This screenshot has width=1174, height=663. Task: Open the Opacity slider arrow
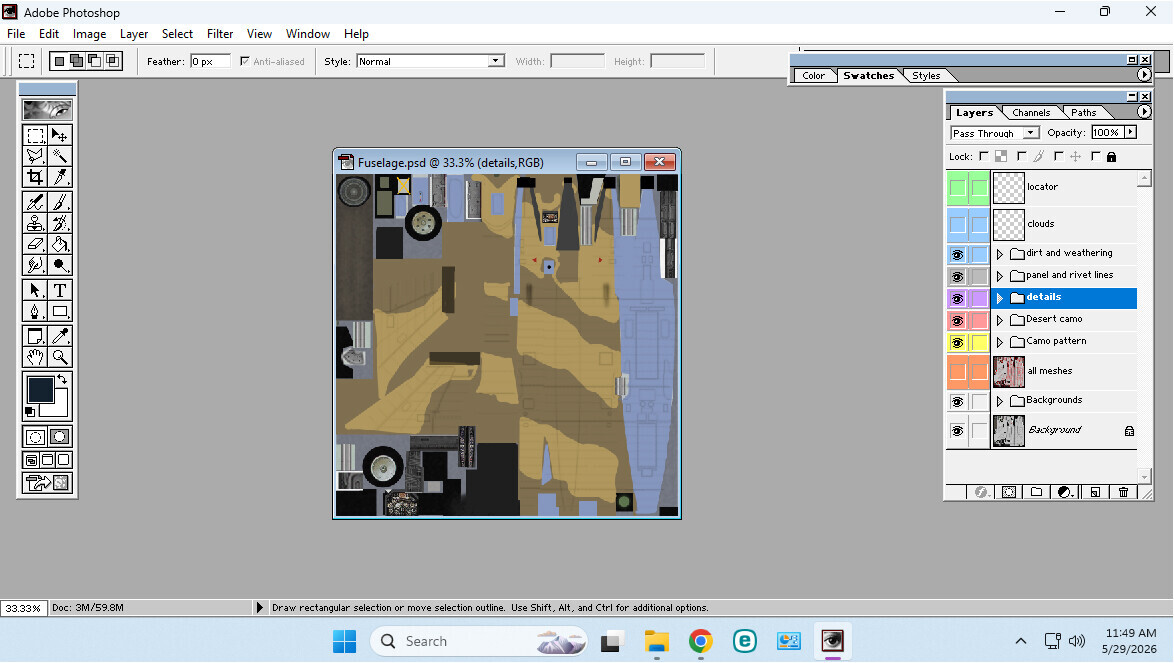pos(1131,132)
